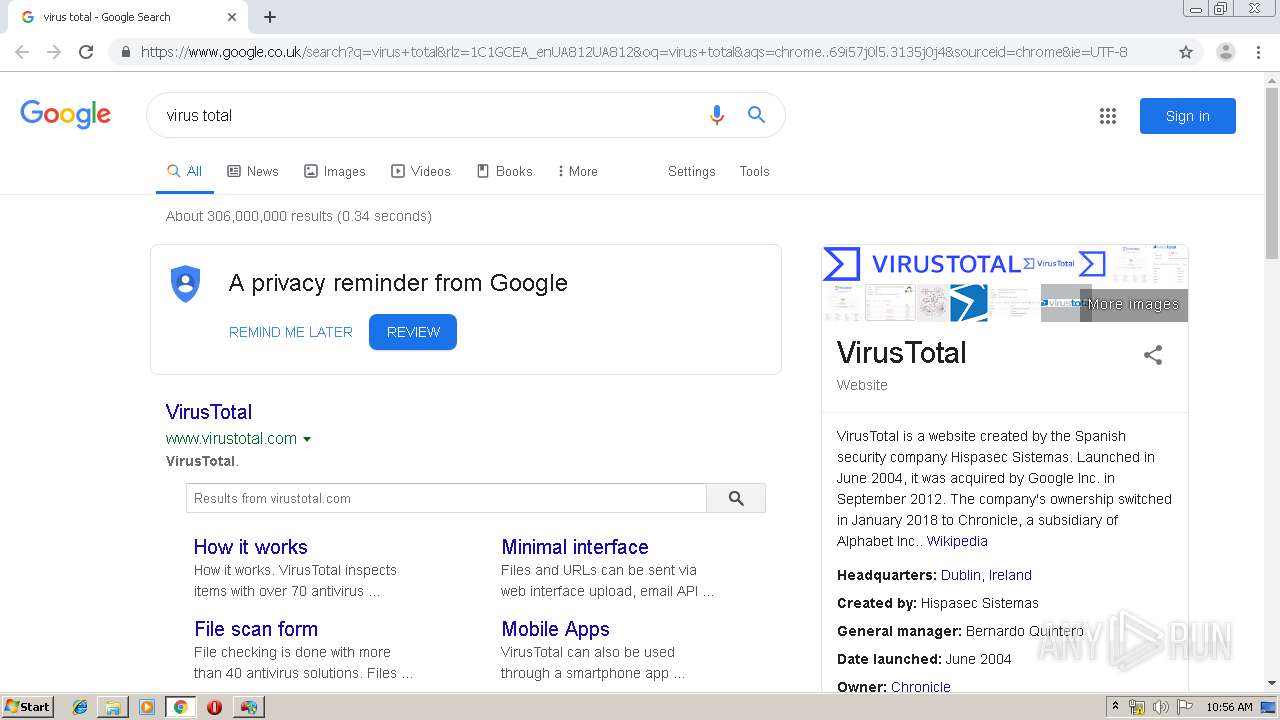Switch to the Books tab

point(505,171)
